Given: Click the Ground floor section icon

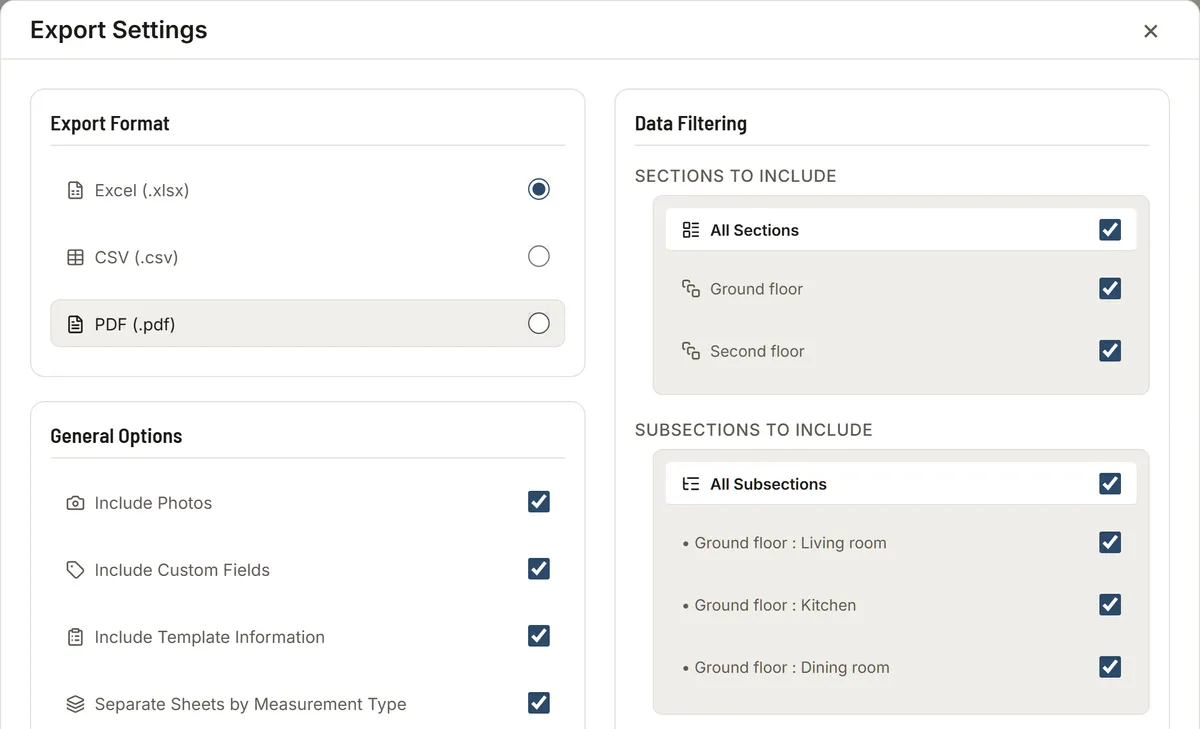Looking at the screenshot, I should 691,289.
